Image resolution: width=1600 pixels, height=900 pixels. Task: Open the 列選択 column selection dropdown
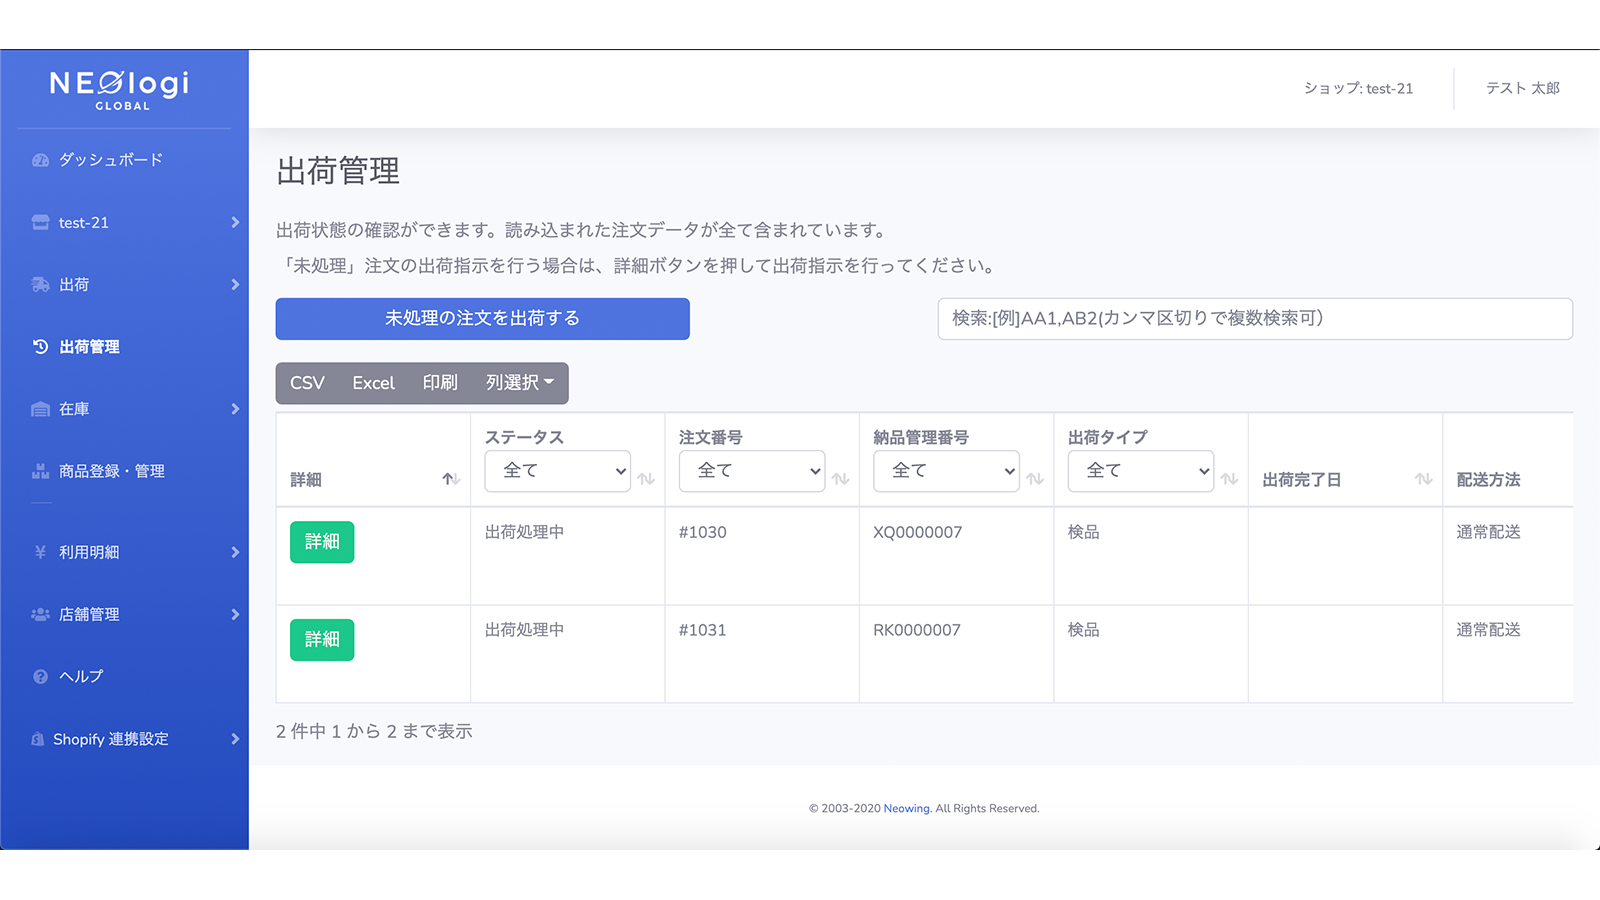tap(519, 383)
